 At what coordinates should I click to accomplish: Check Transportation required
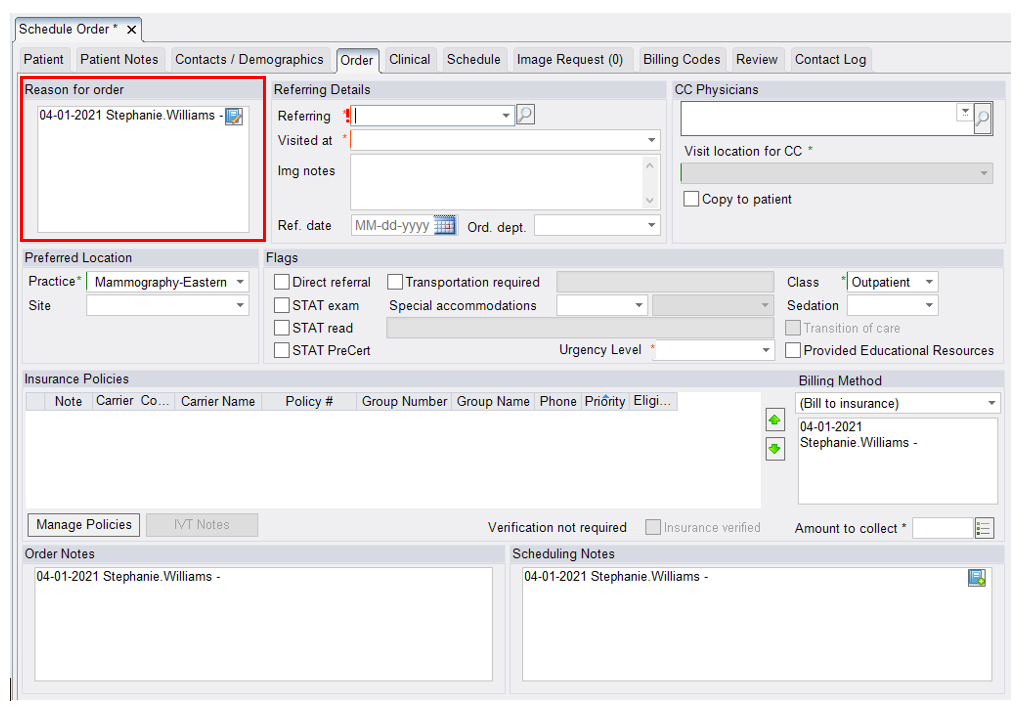pos(395,282)
